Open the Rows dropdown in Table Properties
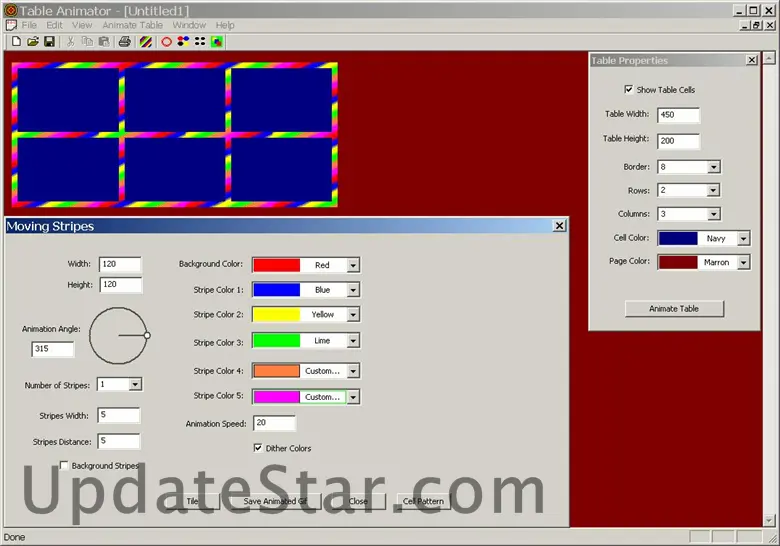780x546 pixels. point(712,191)
